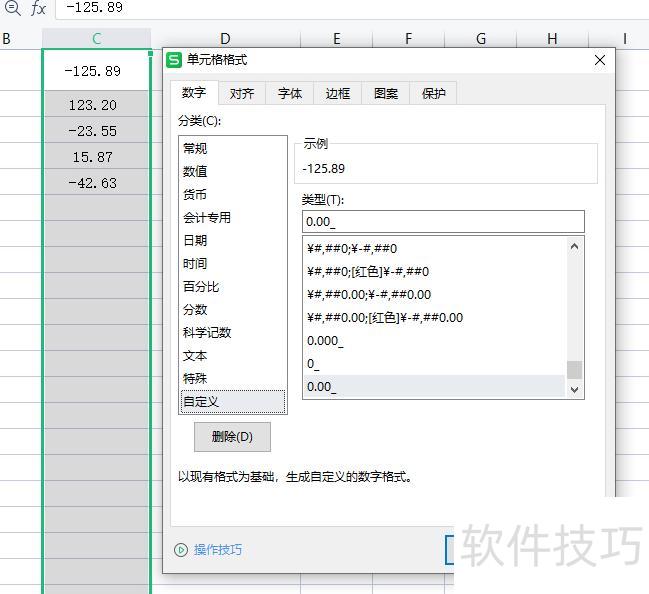
Task: Choose 科学记数 category
Action: [207, 332]
